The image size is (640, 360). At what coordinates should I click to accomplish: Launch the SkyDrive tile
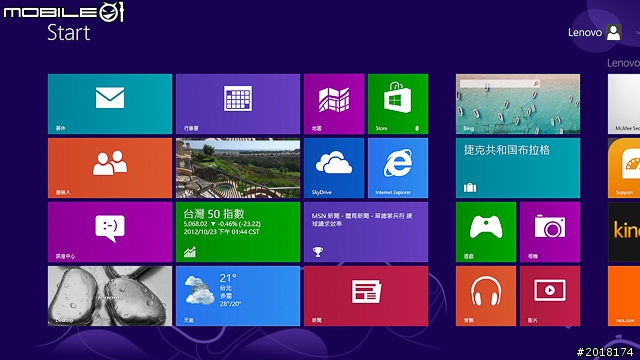(x=334, y=168)
